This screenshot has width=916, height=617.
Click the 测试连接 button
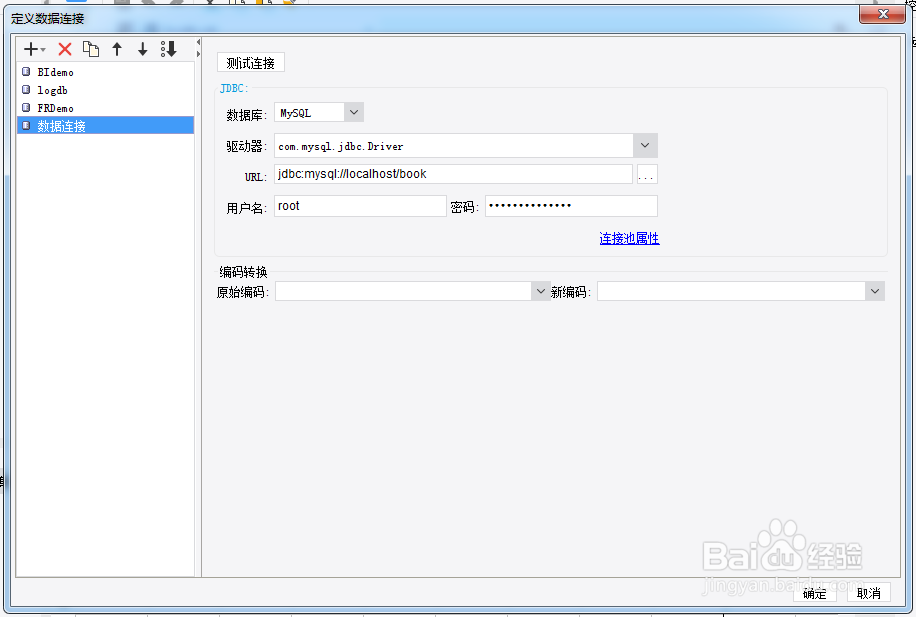(251, 63)
